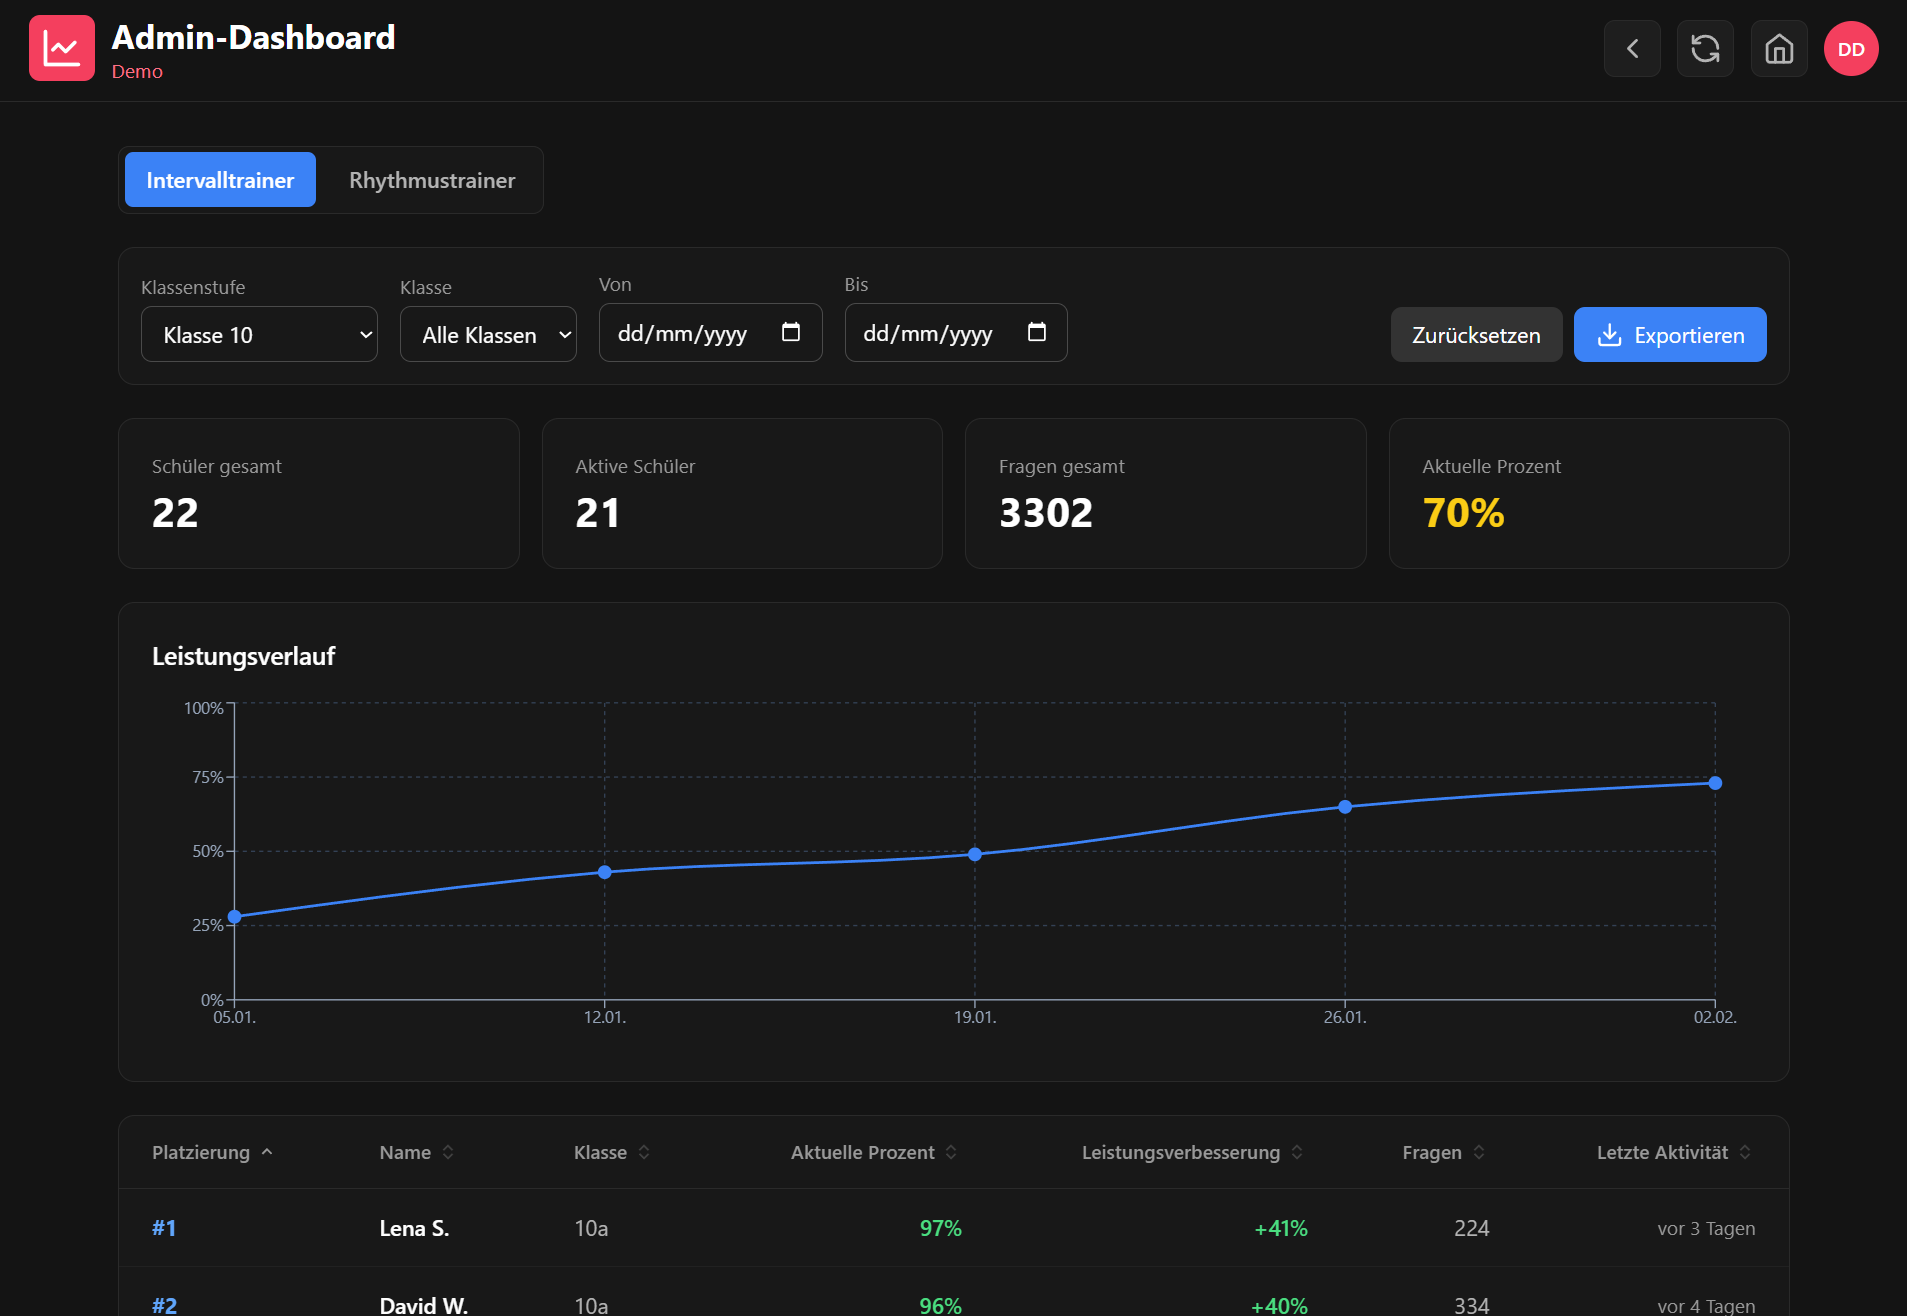This screenshot has width=1907, height=1316.
Task: Toggle sorting on the Name column
Action: tap(449, 1152)
